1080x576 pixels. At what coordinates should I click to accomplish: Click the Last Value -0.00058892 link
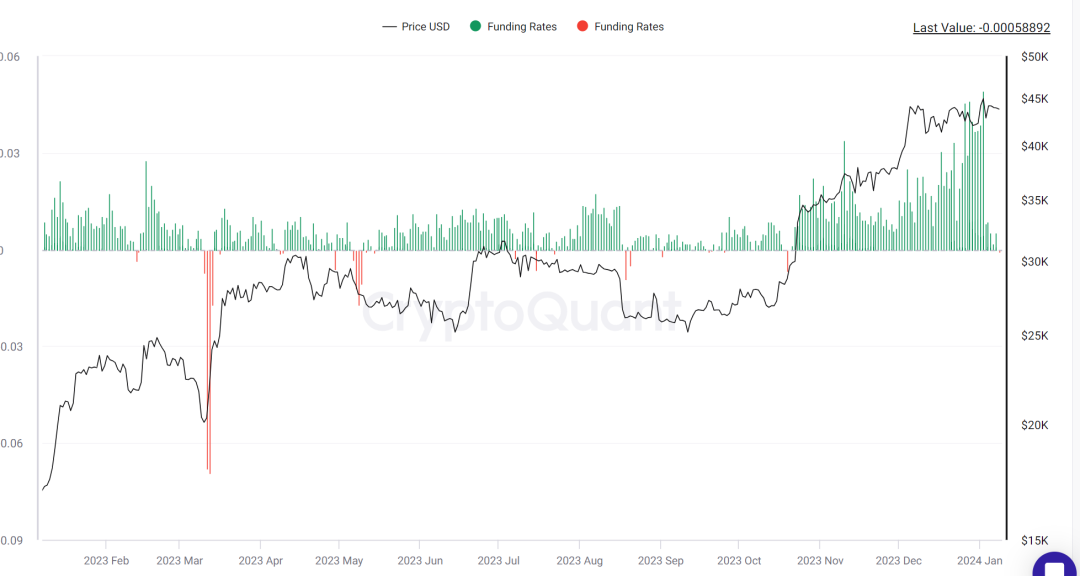pyautogui.click(x=982, y=28)
